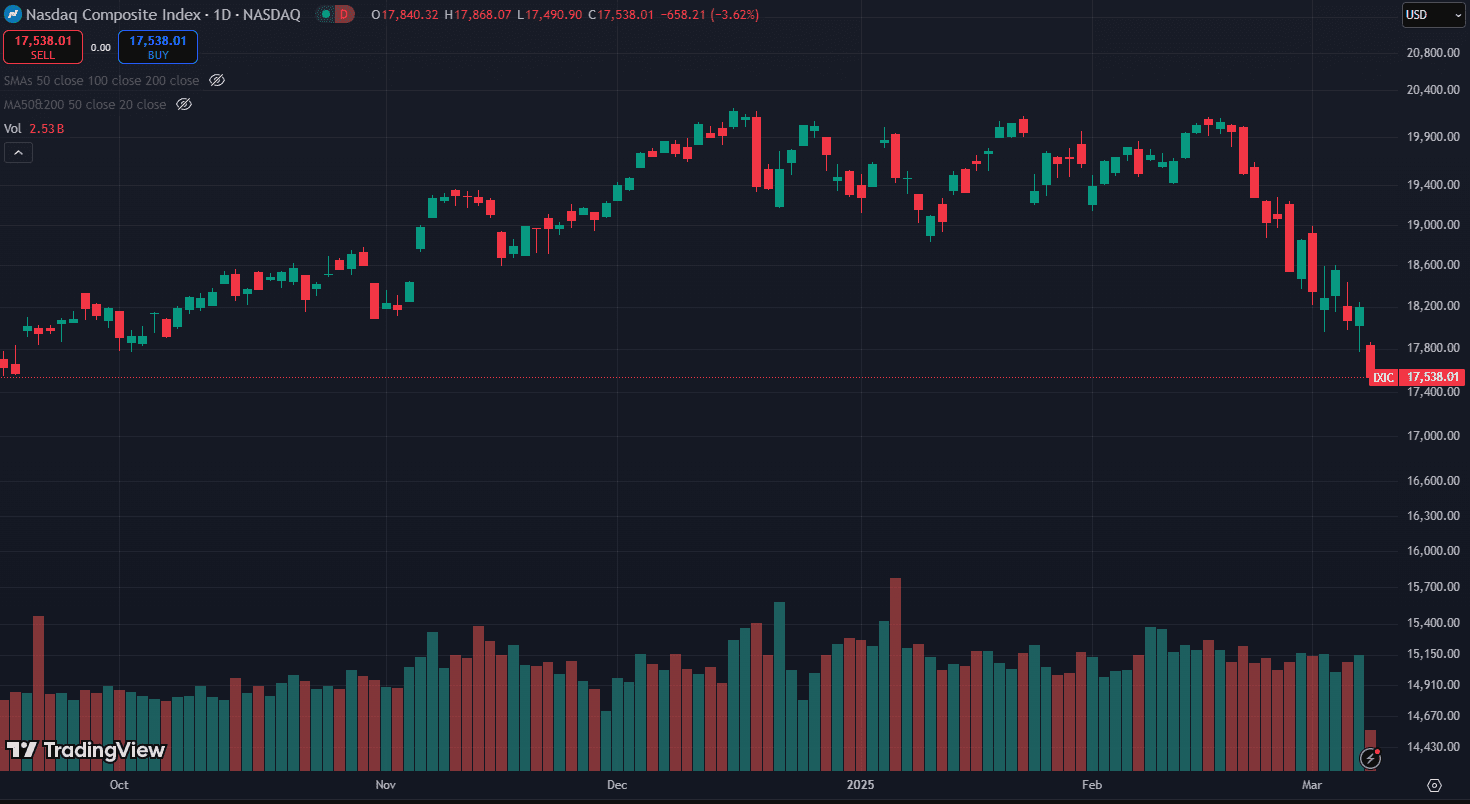
Task: Open chart settings via the hexagon gear icon
Action: (1435, 785)
